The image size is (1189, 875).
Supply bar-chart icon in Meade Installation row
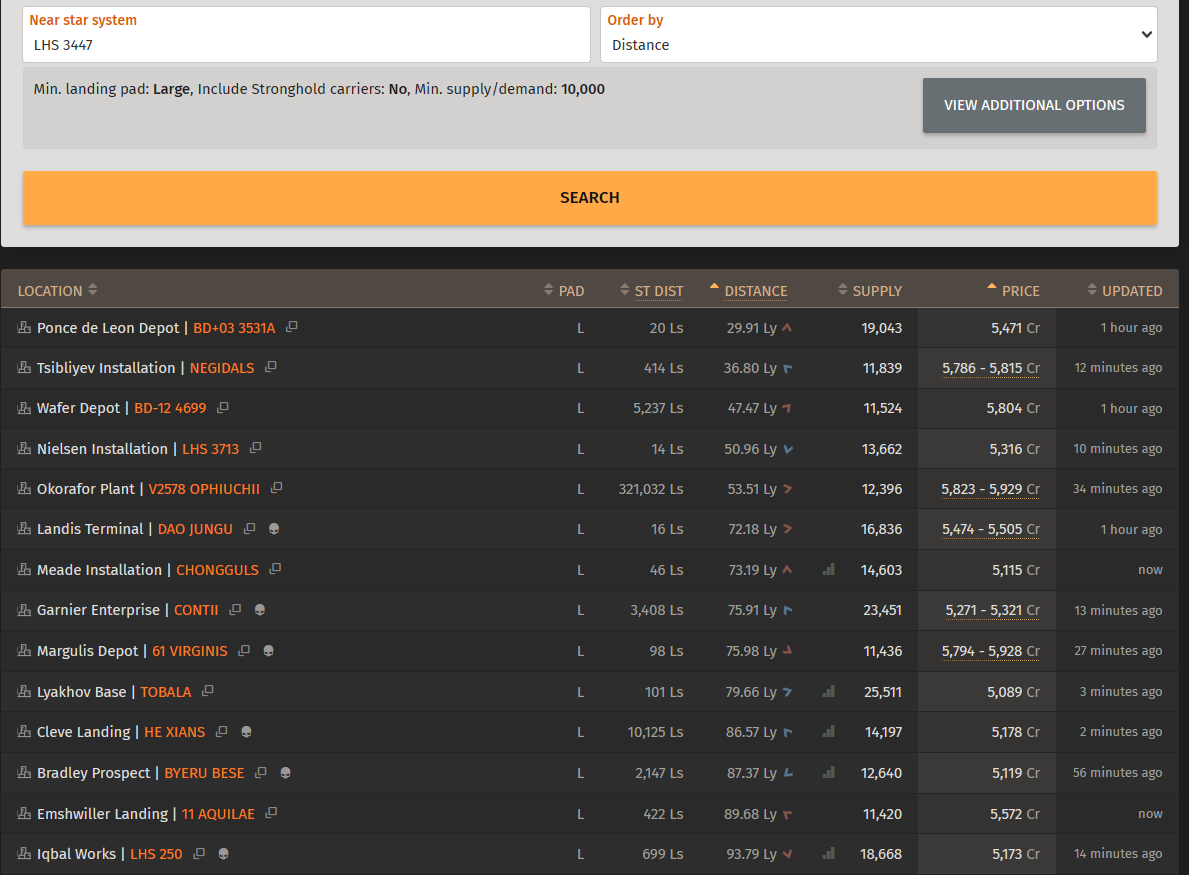tap(829, 569)
